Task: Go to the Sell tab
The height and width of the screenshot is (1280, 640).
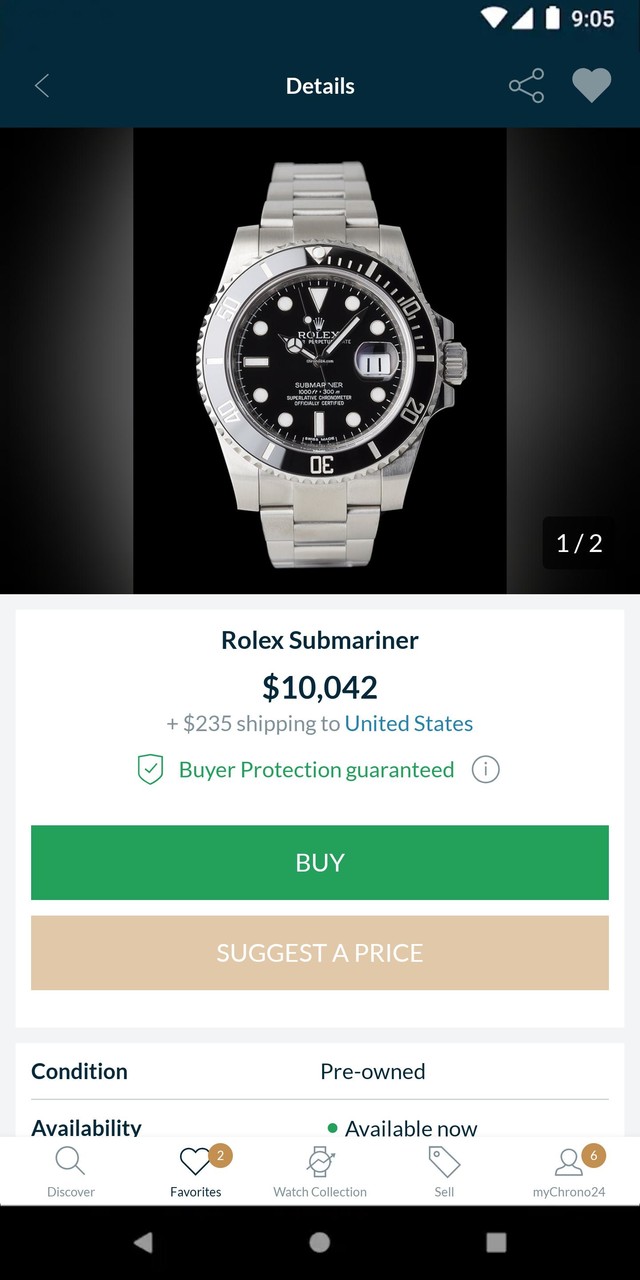Action: pos(444,1171)
